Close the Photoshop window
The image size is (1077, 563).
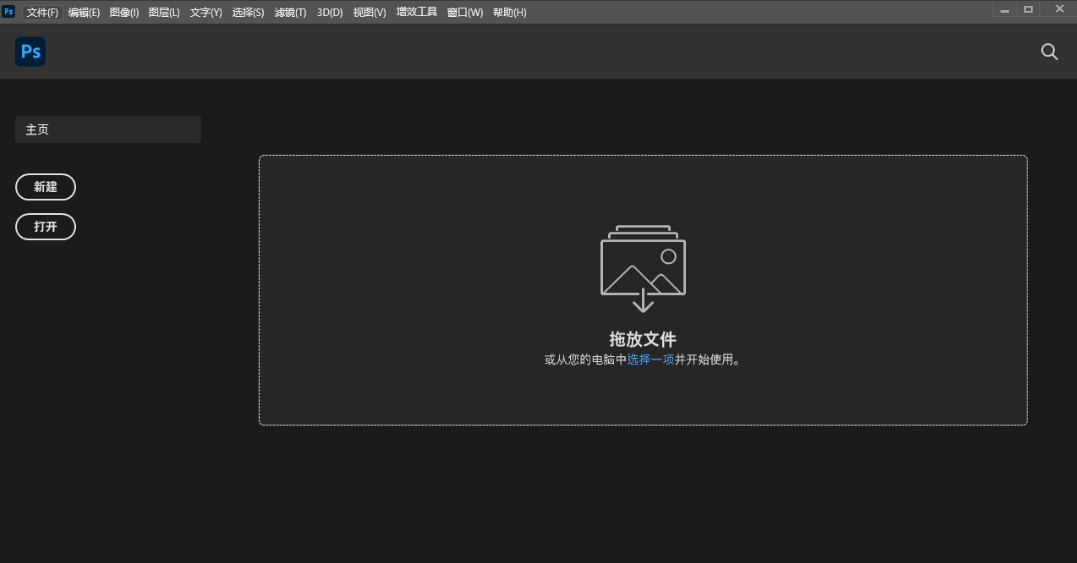(1060, 10)
